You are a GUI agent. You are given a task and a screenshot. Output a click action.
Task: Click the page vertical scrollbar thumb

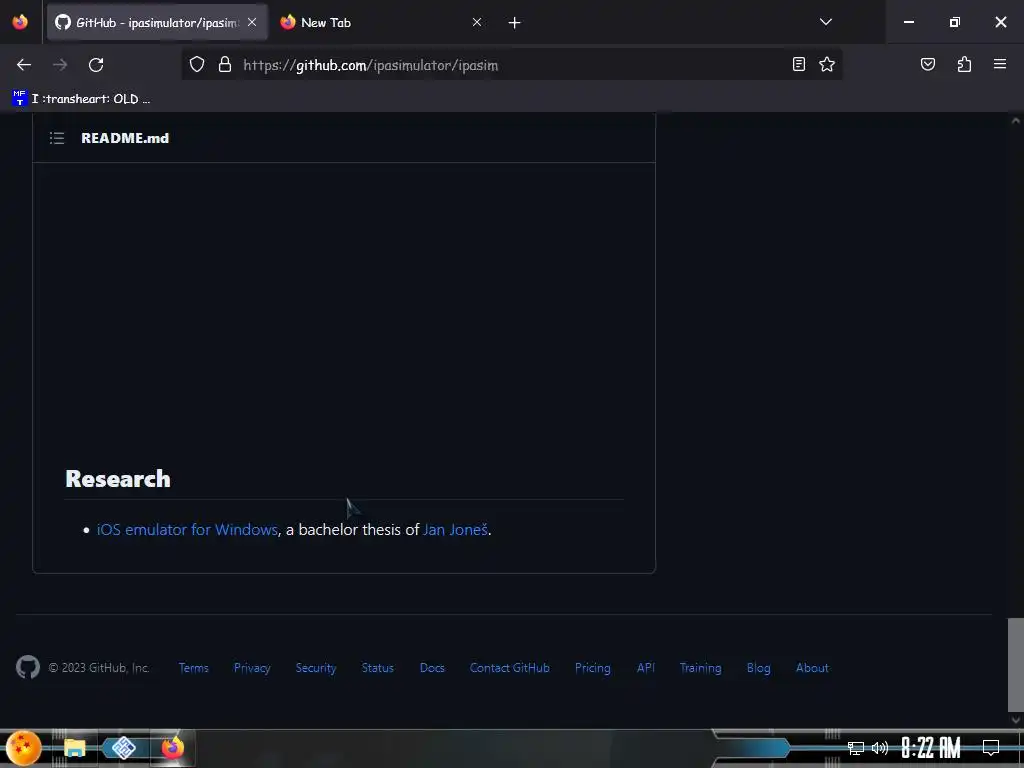pyautogui.click(x=1016, y=664)
